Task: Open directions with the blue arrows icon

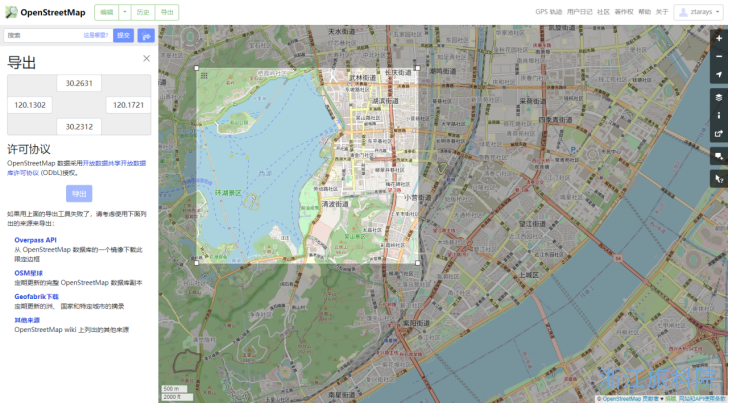Action: (146, 35)
